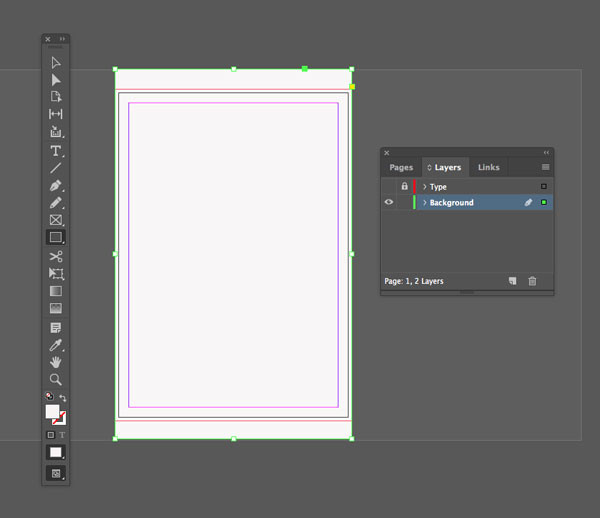Viewport: 600px width, 518px height.
Task: Toggle lock on Background layer
Action: (404, 202)
